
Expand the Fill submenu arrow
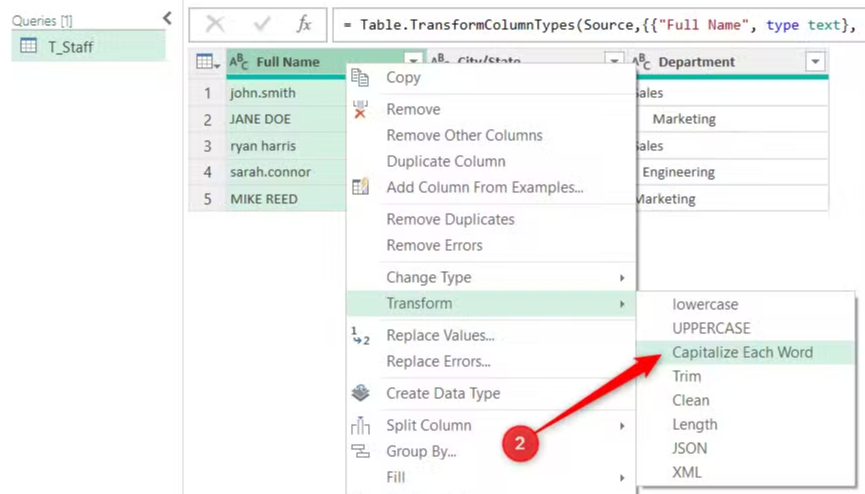tap(622, 477)
